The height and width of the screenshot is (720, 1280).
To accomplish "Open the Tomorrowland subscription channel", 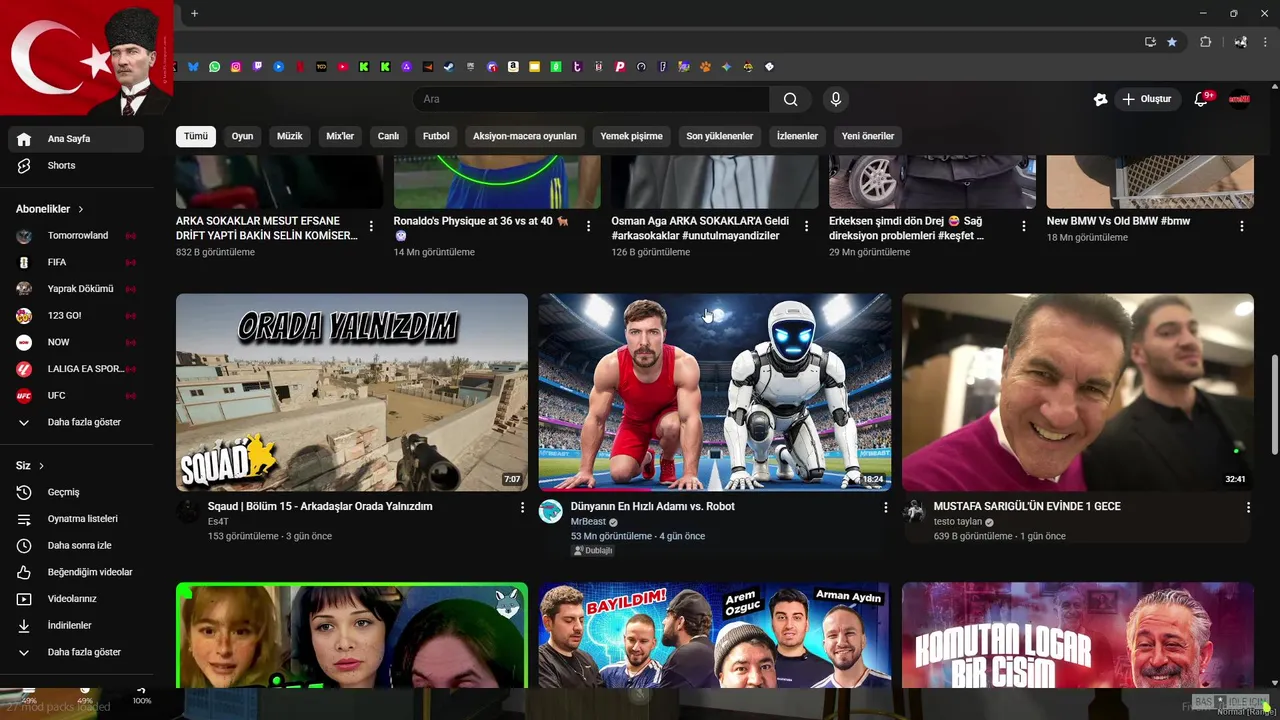I will [x=76, y=235].
